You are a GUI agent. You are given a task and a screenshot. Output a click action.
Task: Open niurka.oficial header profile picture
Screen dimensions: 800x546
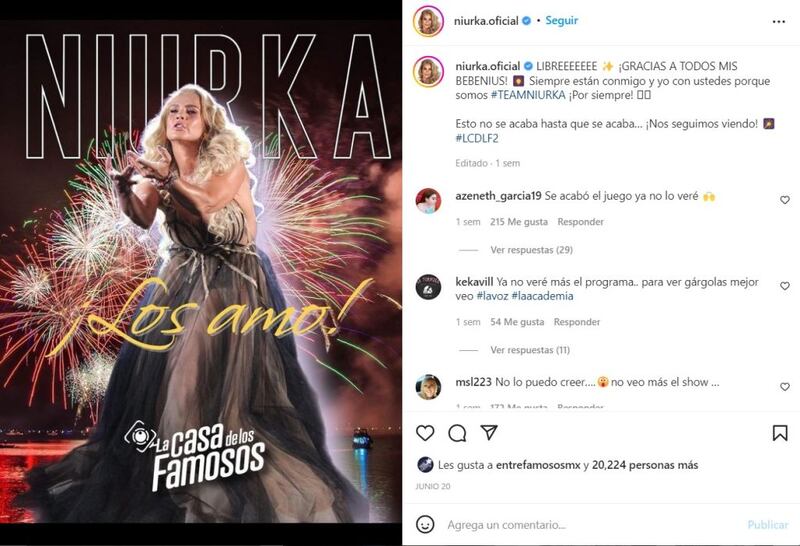coord(428,21)
